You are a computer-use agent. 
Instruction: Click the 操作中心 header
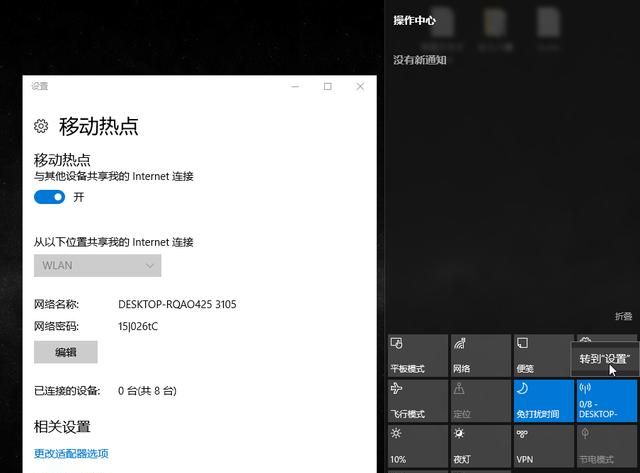(x=415, y=20)
